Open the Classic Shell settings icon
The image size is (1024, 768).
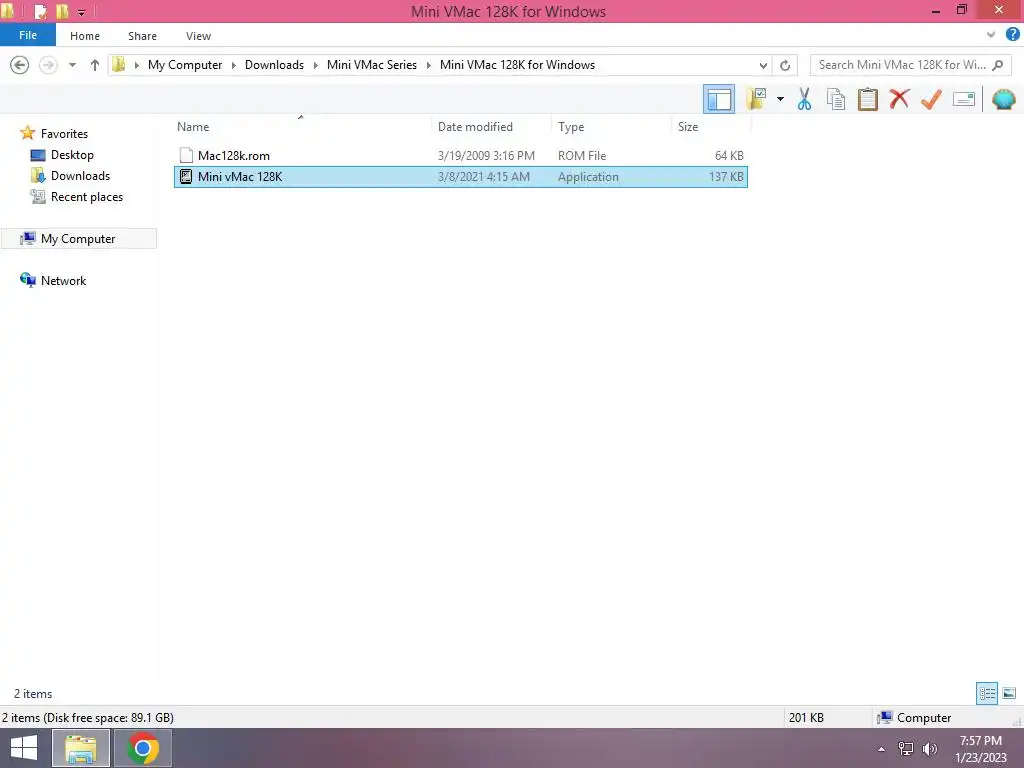(x=1003, y=99)
